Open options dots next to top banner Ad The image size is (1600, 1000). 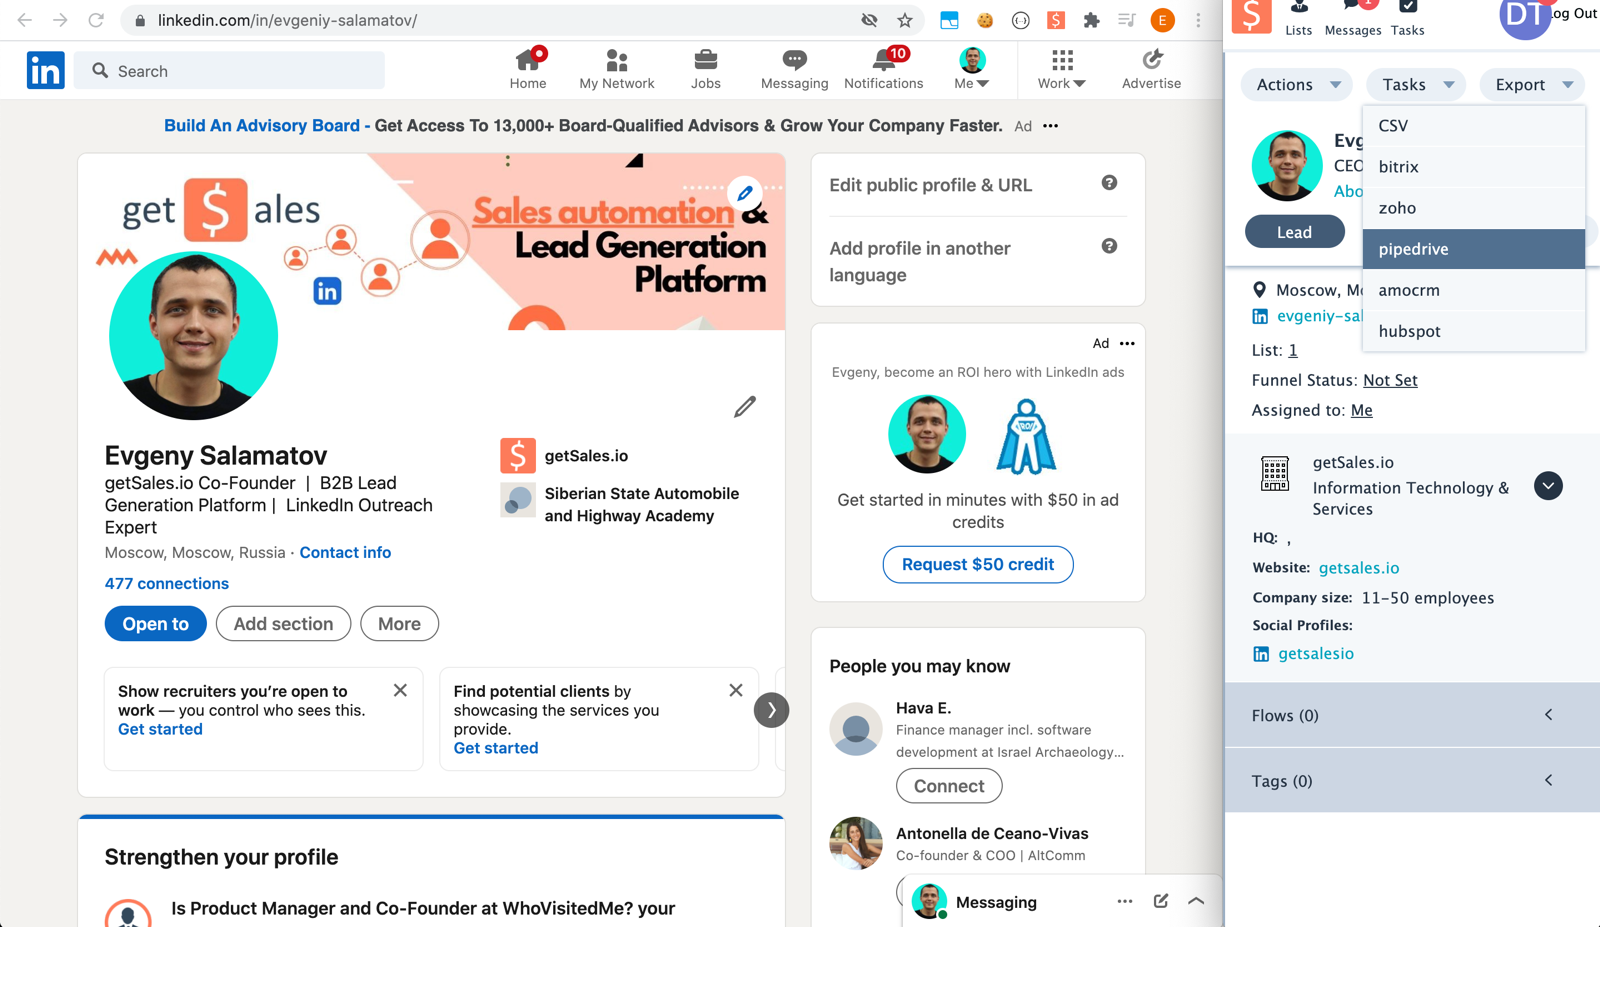[1050, 126]
